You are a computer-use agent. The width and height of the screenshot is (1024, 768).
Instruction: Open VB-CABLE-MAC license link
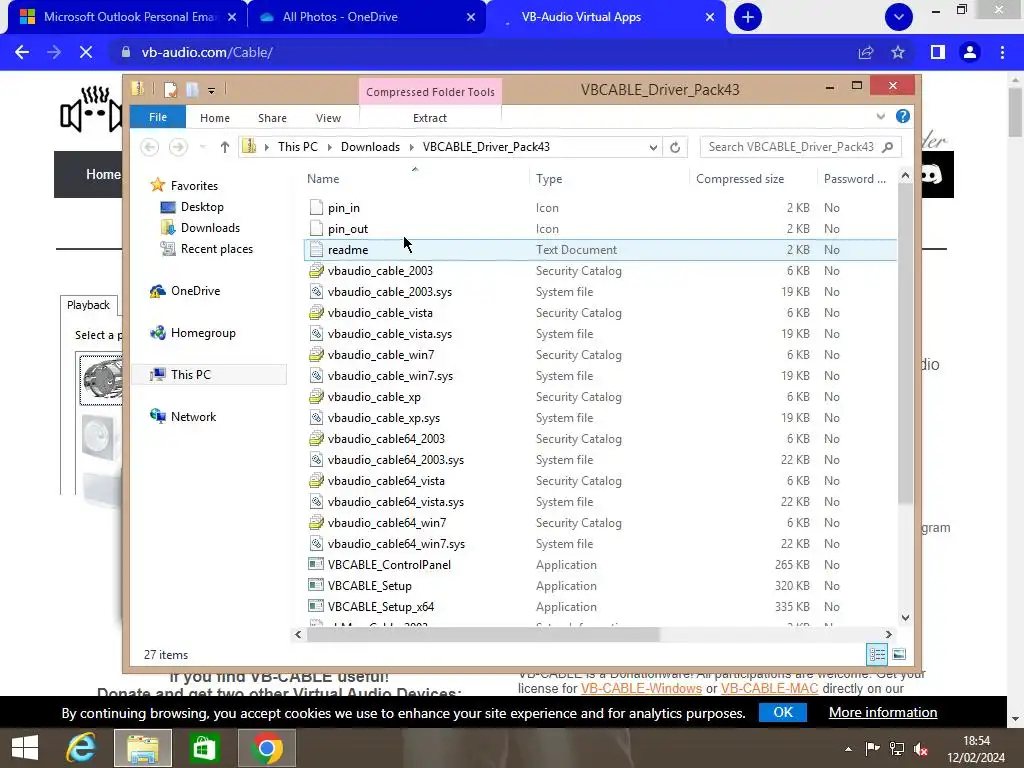[x=769, y=688]
